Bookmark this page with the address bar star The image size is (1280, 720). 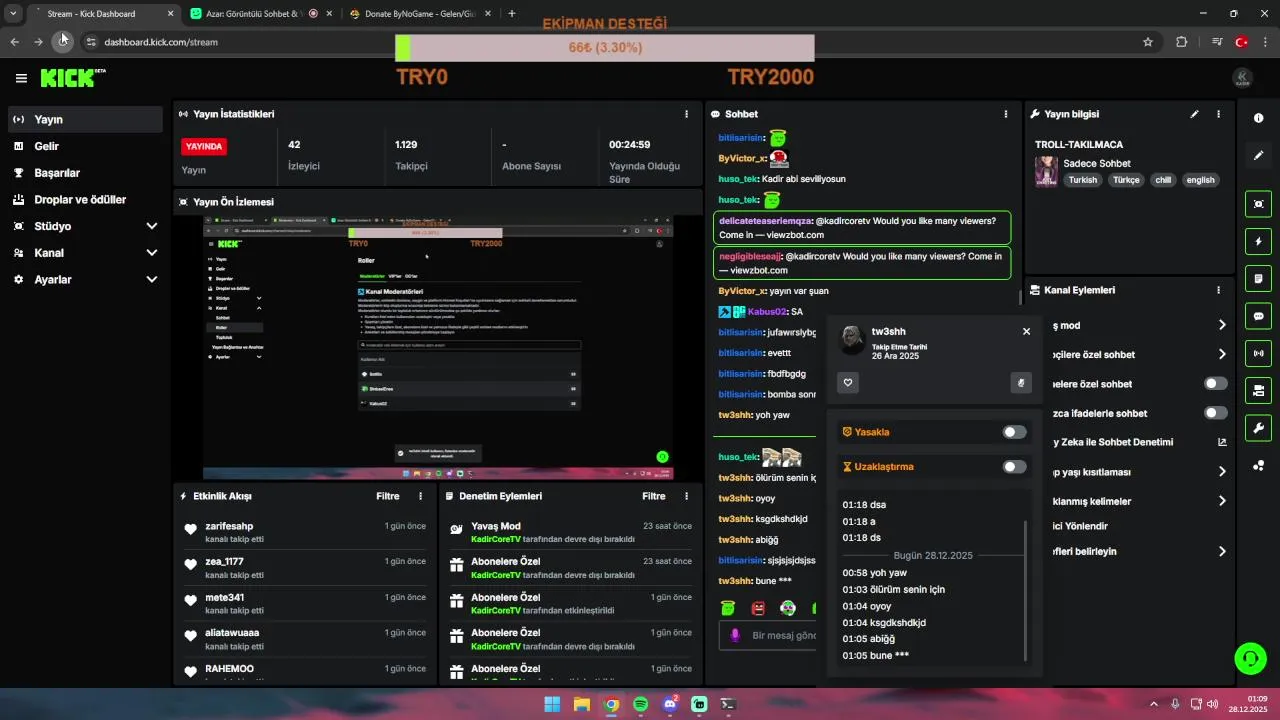1148,42
